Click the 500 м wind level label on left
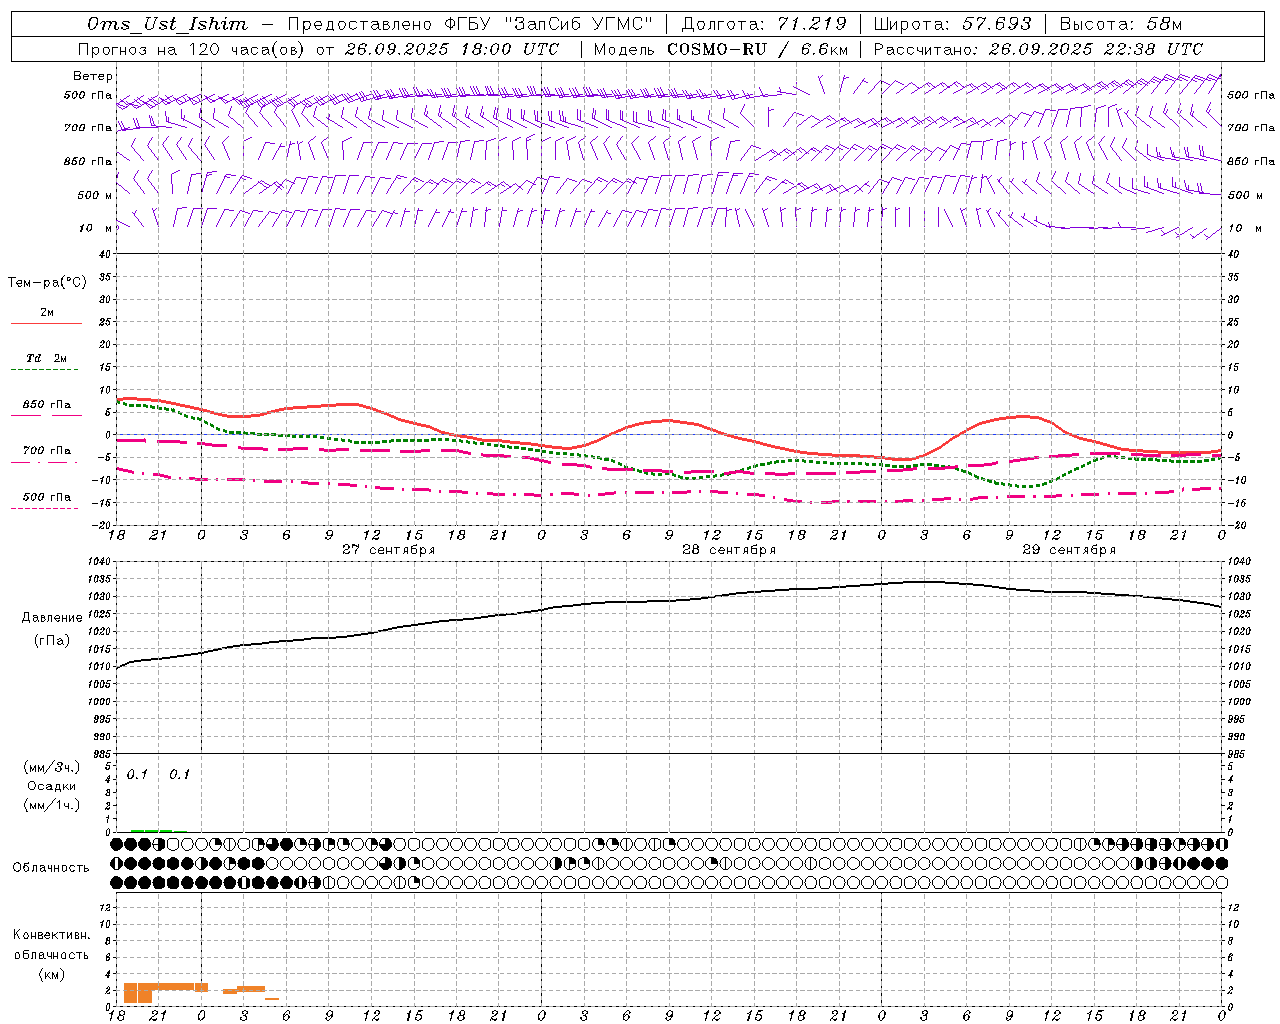The width and height of the screenshot is (1280, 1024). pos(95,195)
